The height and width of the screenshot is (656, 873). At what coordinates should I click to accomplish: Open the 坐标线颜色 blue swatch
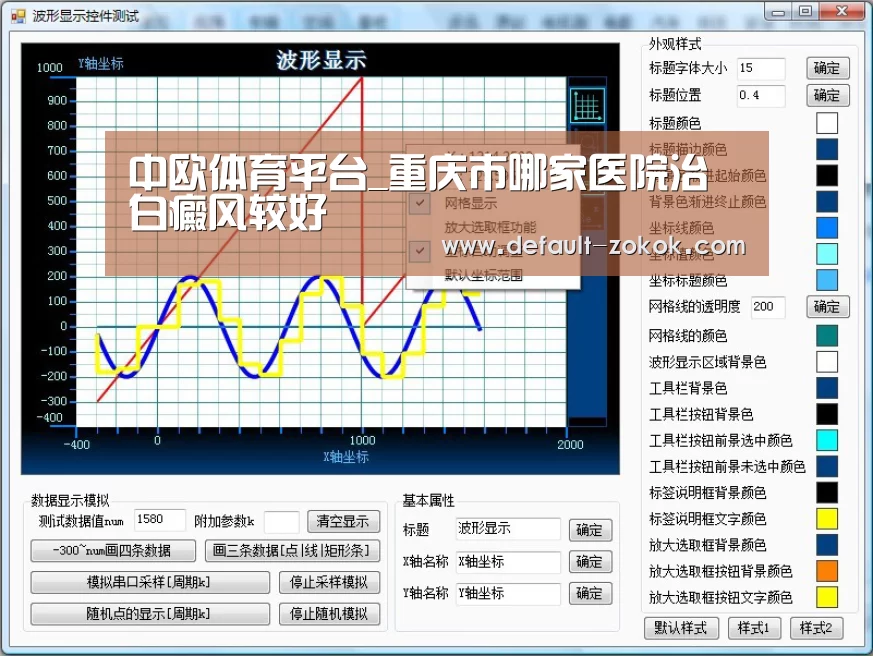[827, 228]
